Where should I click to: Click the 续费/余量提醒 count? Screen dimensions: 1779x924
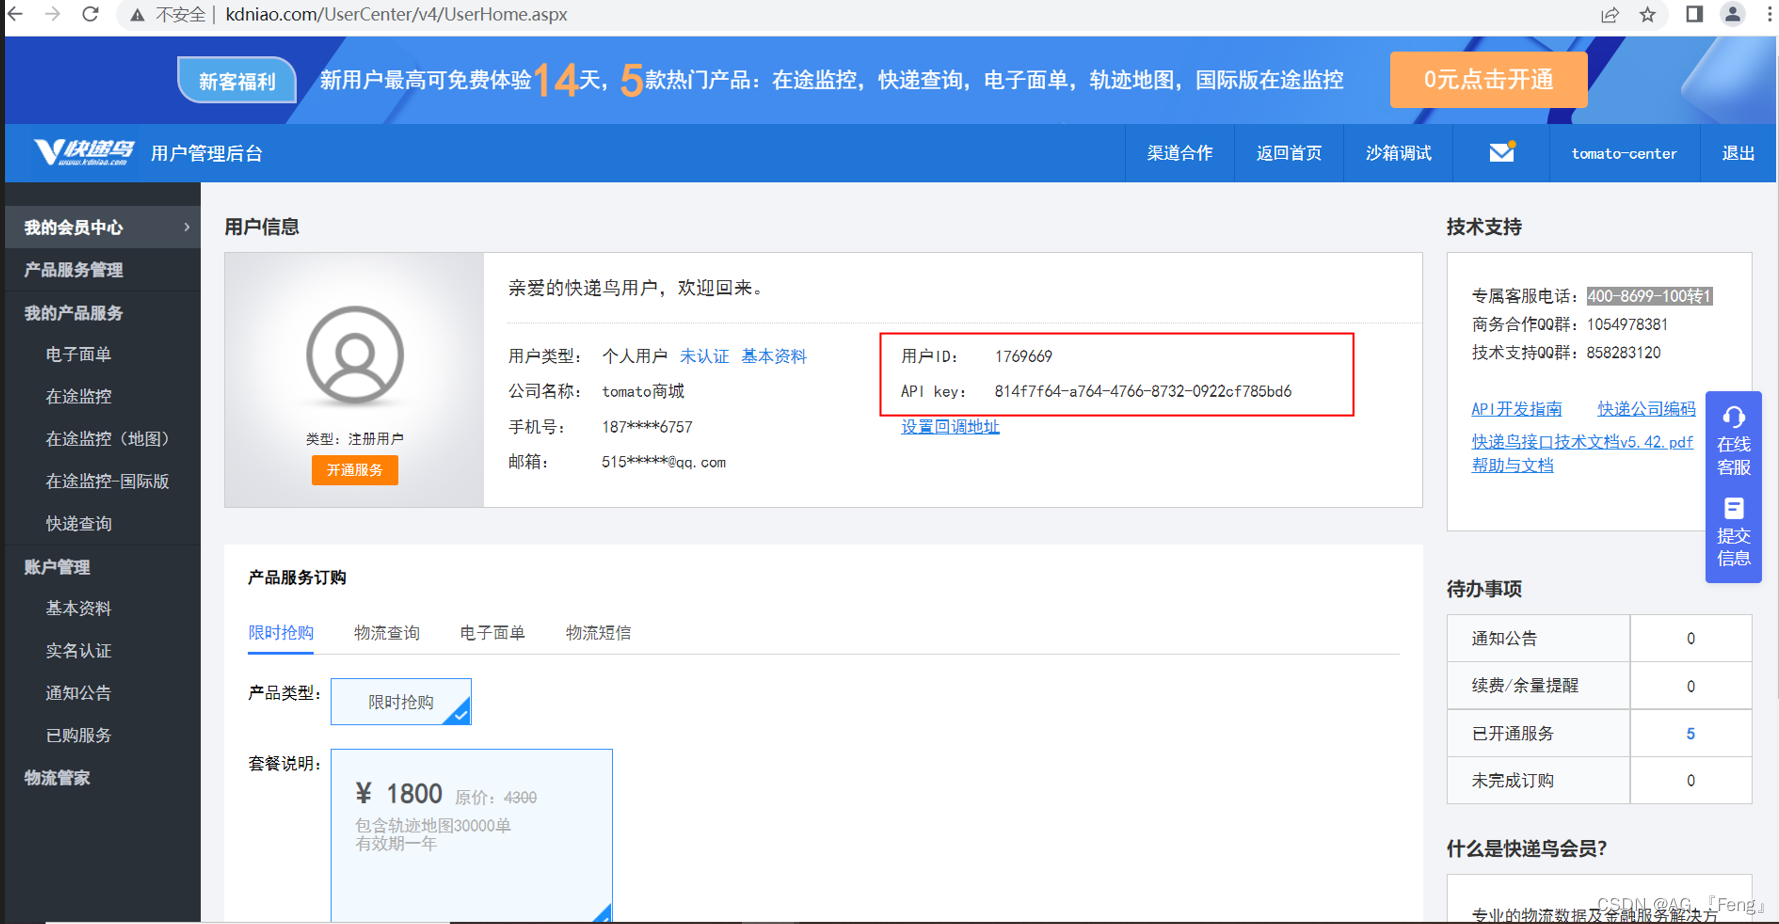coord(1690,686)
